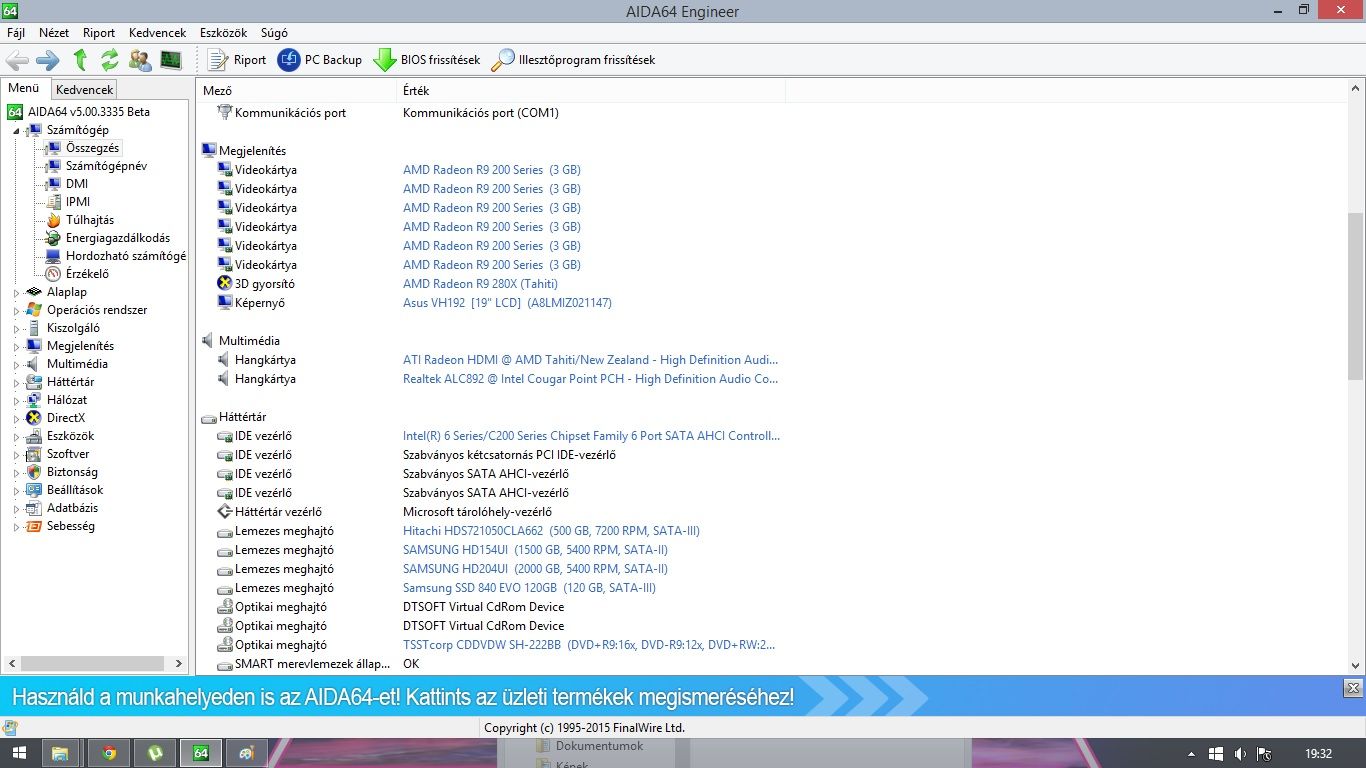This screenshot has height=768, width=1366.
Task: Open the Riport menu
Action: point(99,33)
